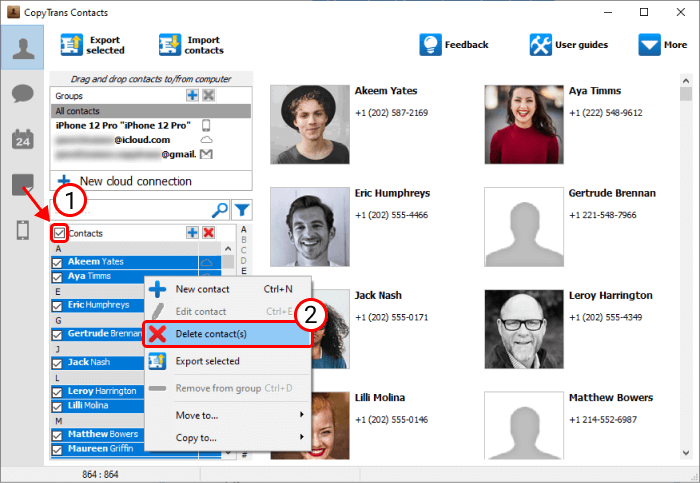Select Jack Nash row in contact list
Screen dimensions: 700x483
coord(98,362)
